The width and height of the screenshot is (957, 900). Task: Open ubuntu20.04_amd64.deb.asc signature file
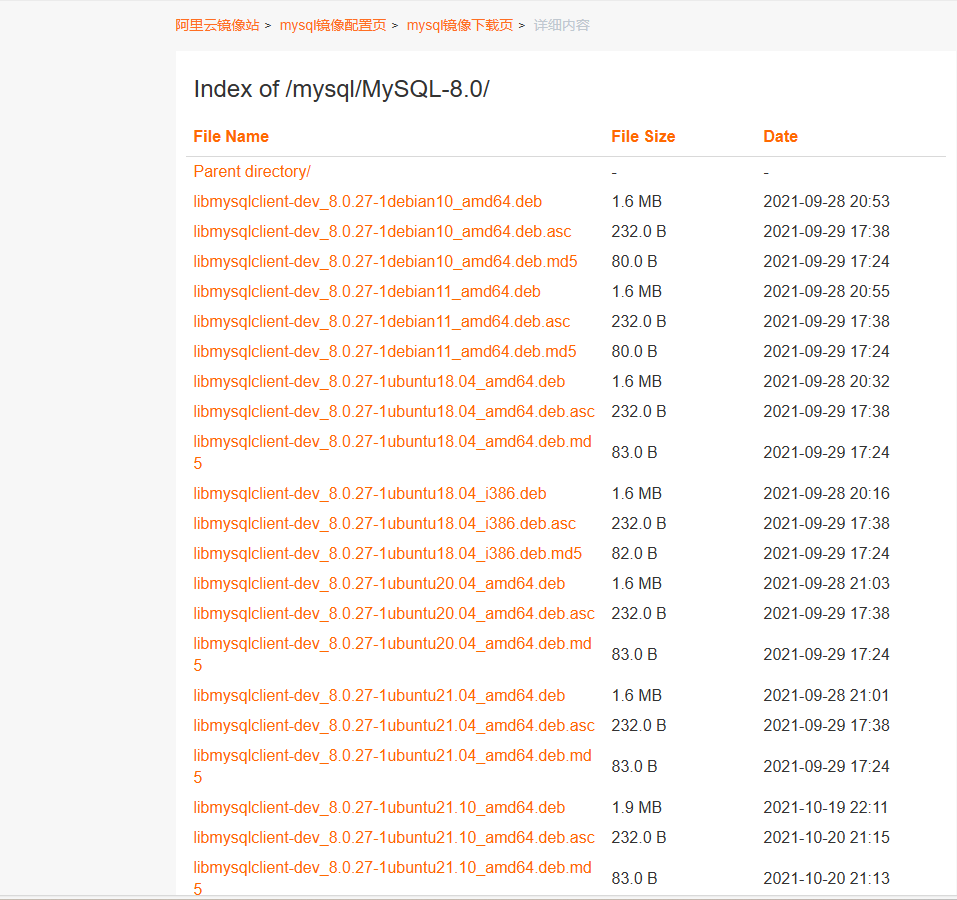pos(394,613)
